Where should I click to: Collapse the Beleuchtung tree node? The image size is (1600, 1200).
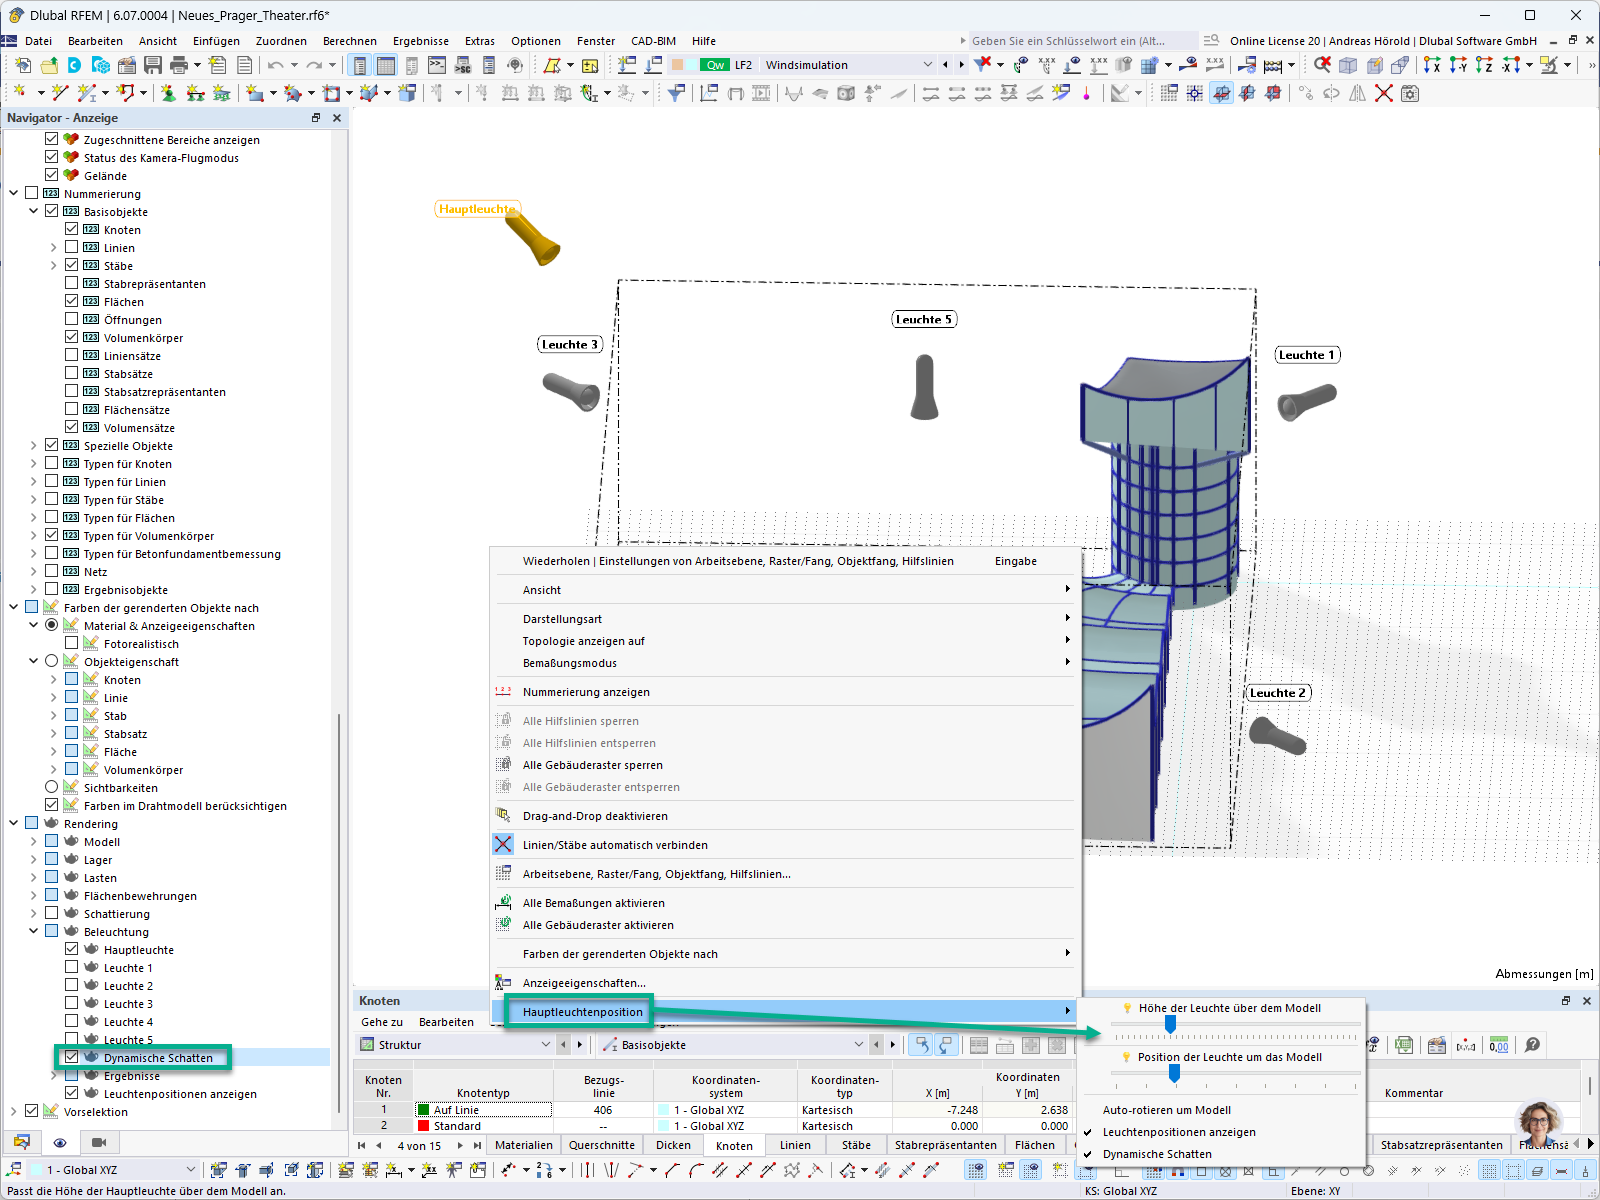[x=33, y=932]
